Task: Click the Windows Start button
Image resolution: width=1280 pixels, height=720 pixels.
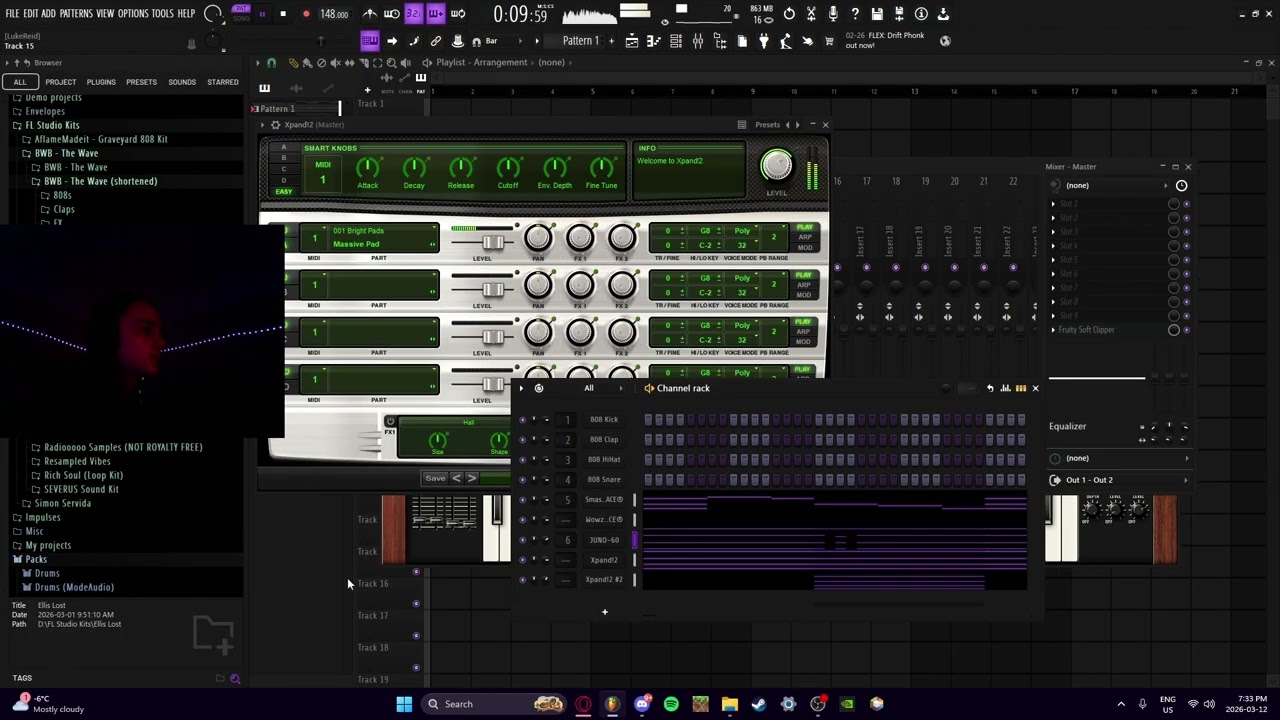Action: point(404,704)
